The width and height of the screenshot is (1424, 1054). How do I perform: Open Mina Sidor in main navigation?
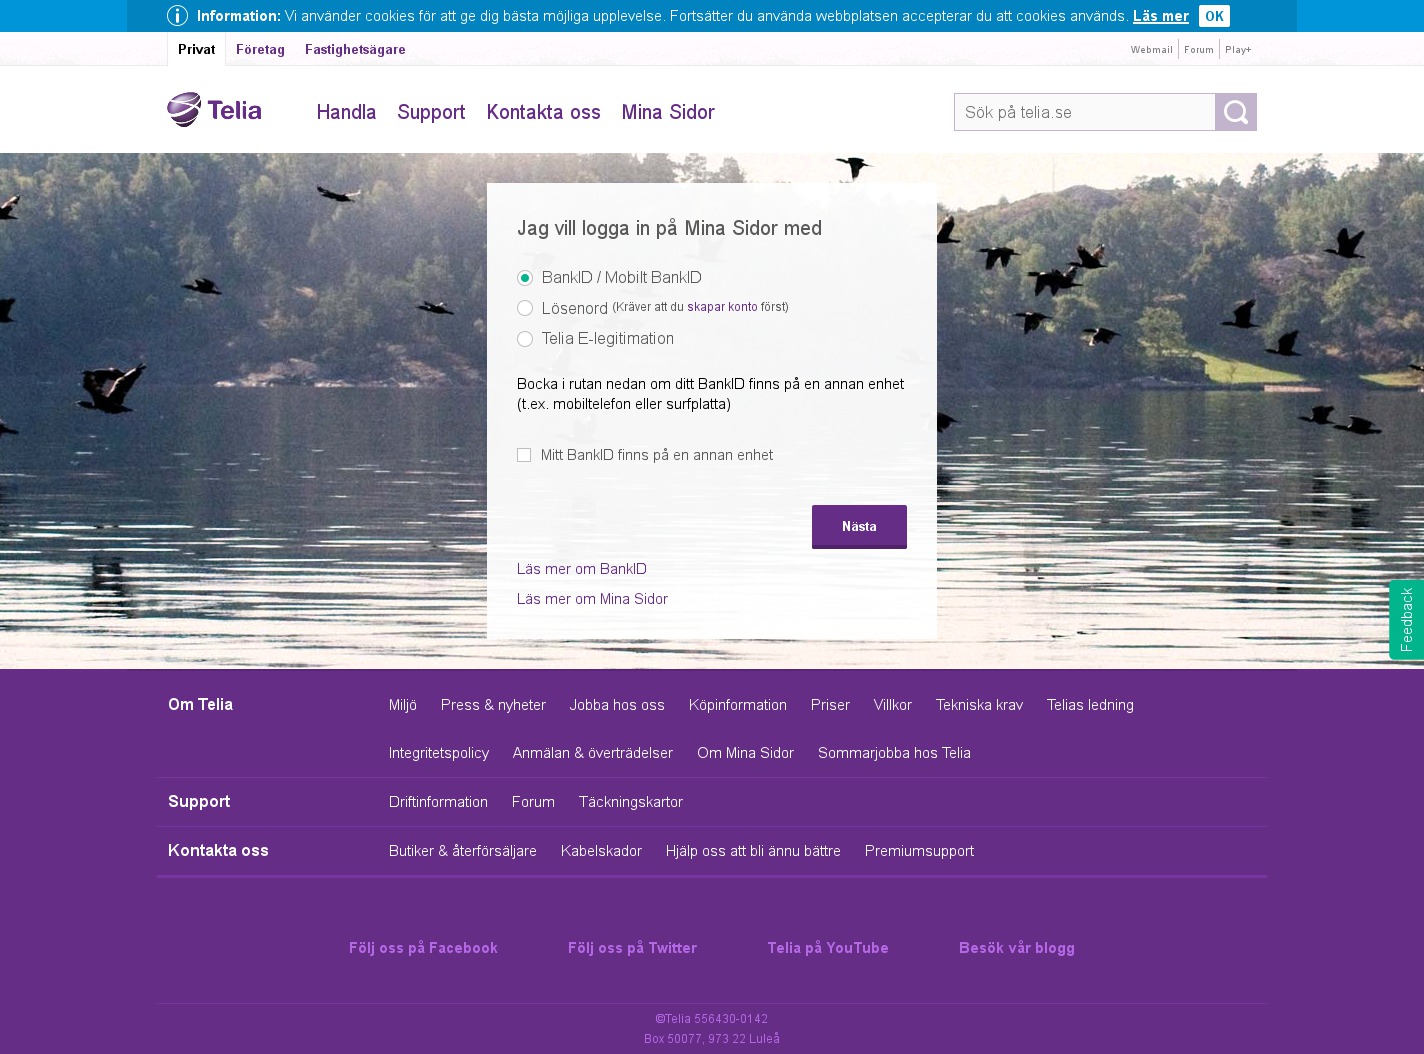tap(668, 112)
